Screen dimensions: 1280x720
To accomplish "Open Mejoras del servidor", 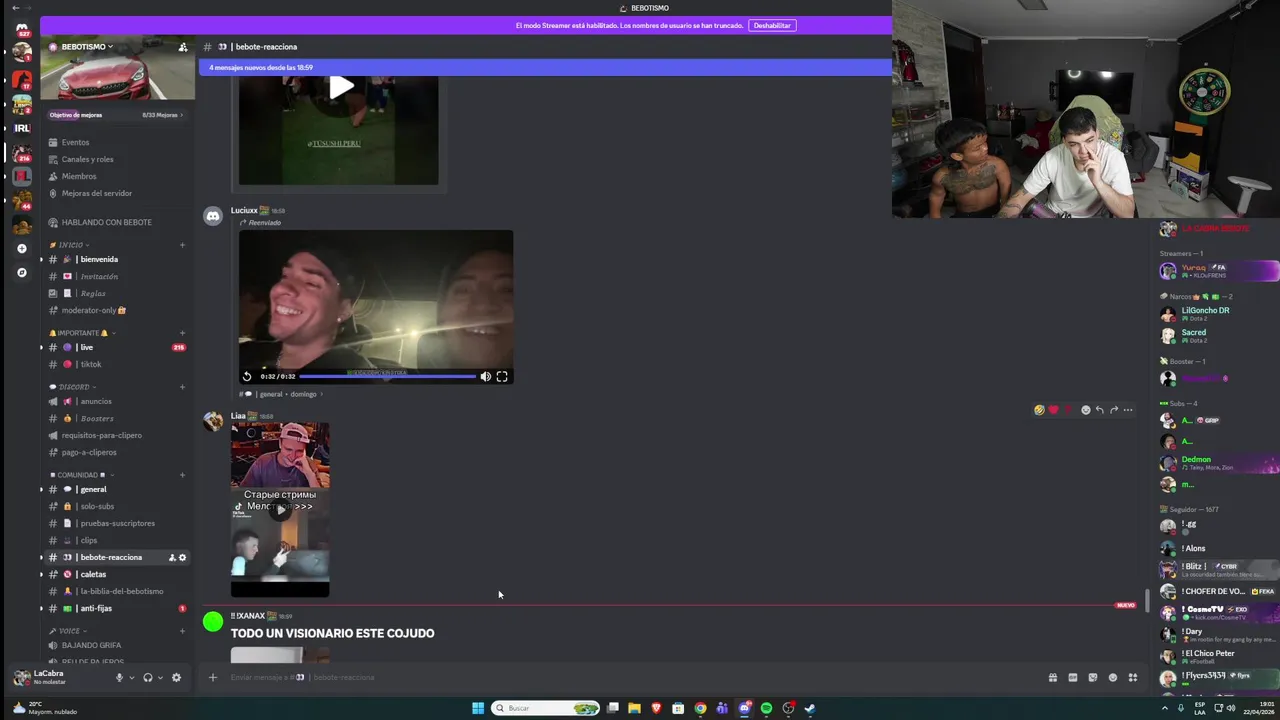I will coord(118,193).
